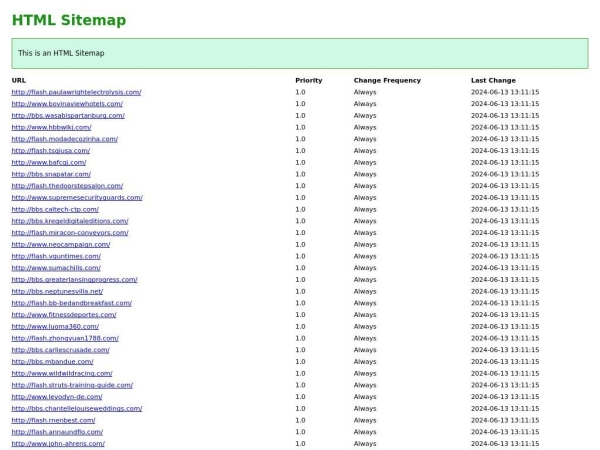
Task: Follow the bbs.carliescrusade.com link
Action: click(x=60, y=350)
